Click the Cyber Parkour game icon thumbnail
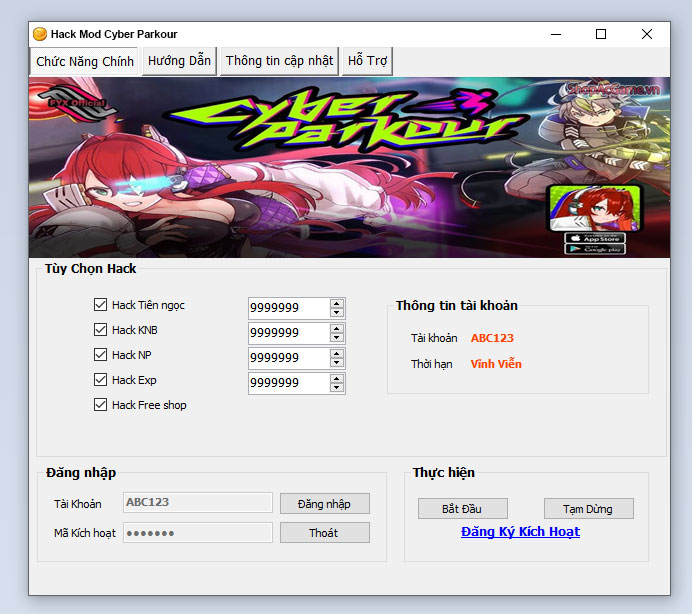Viewport: 693px width, 616px height. tap(595, 209)
